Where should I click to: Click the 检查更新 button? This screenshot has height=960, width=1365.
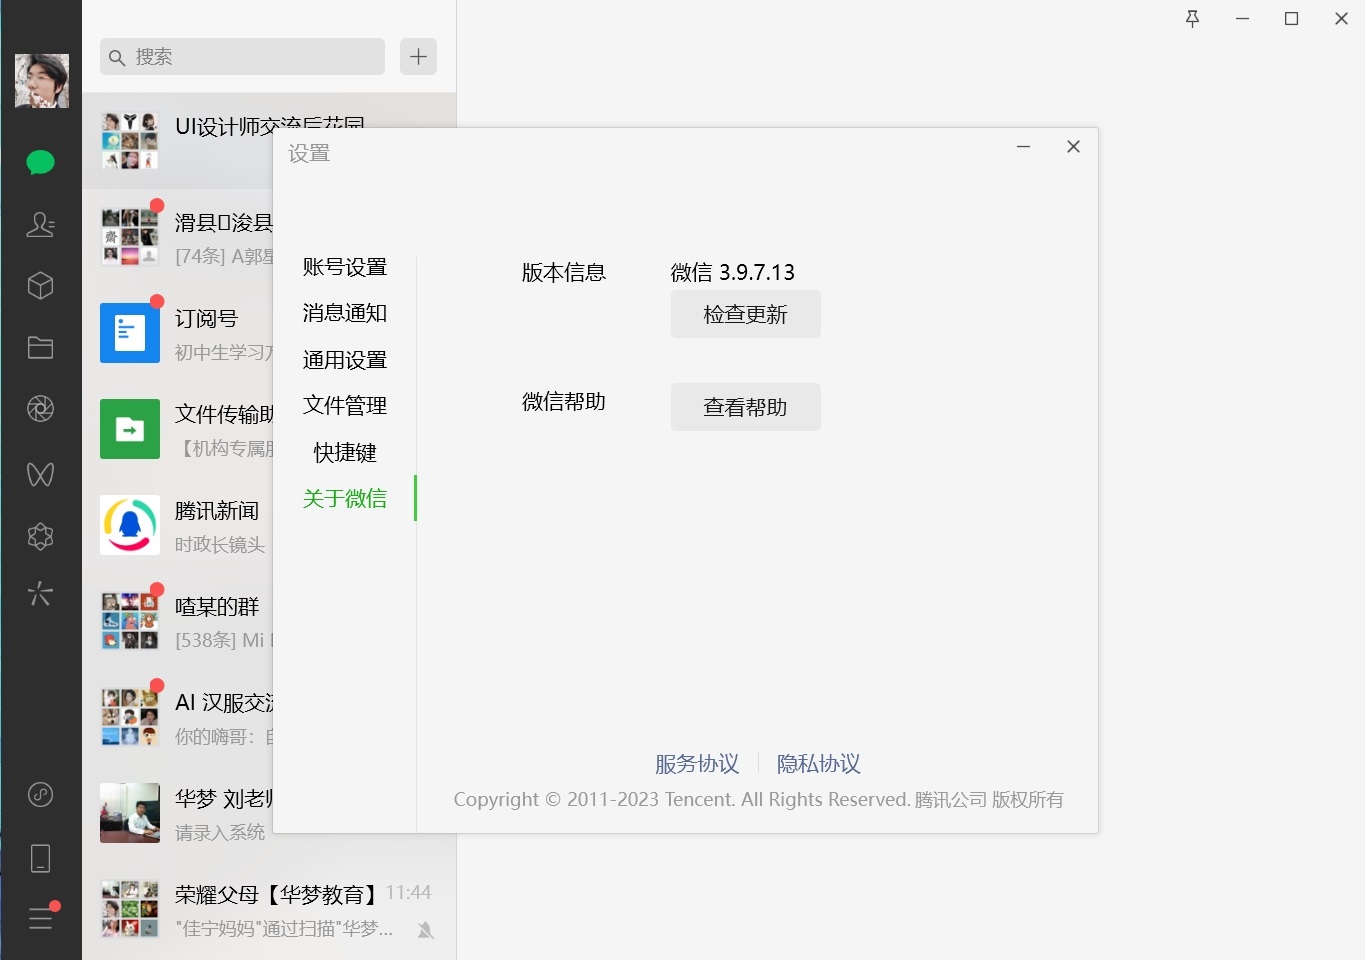pos(745,314)
